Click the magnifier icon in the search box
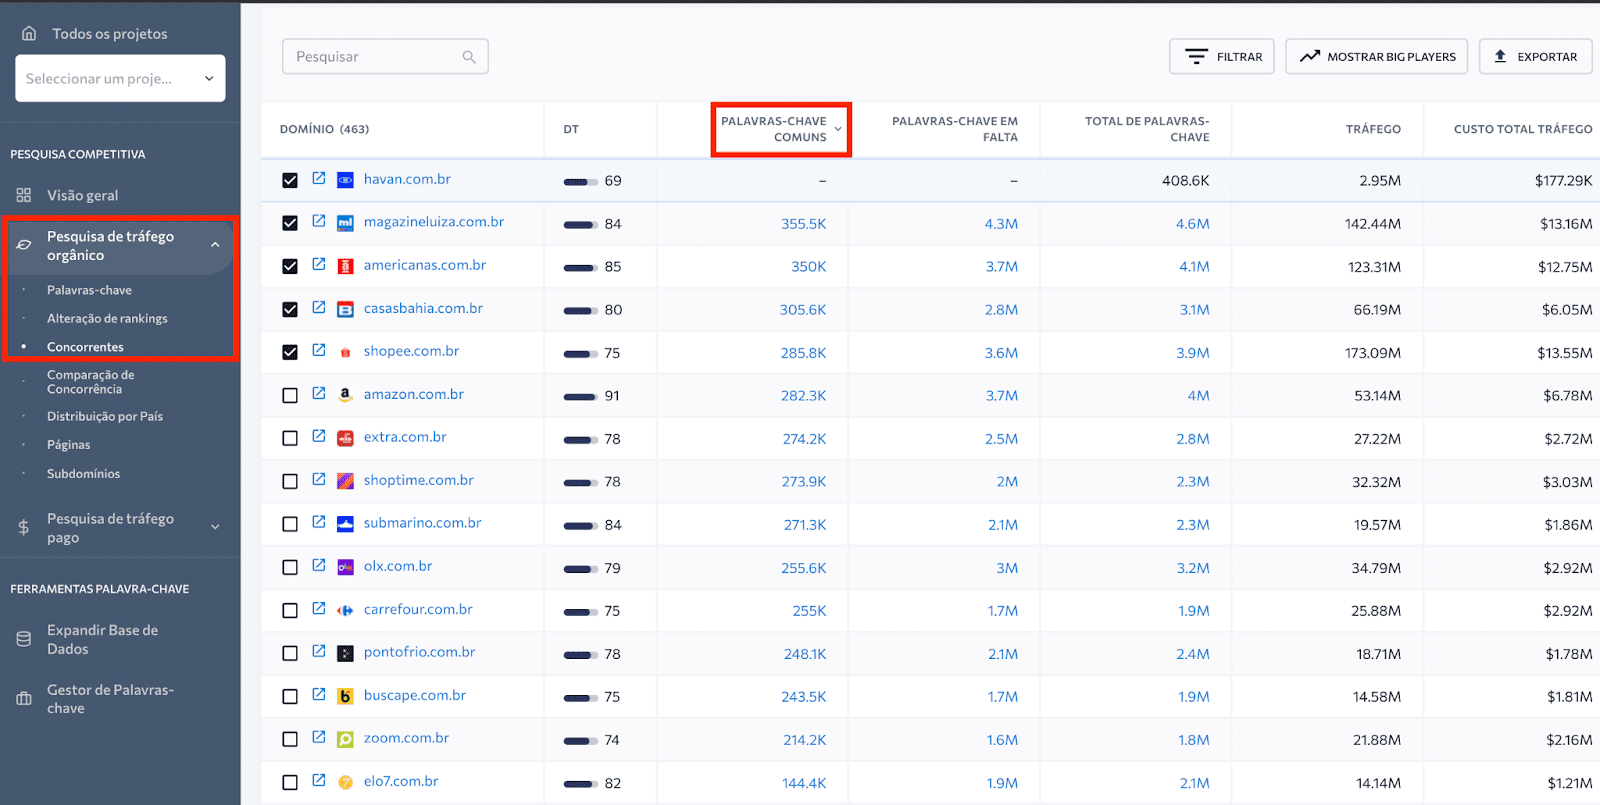This screenshot has width=1600, height=805. [x=469, y=57]
